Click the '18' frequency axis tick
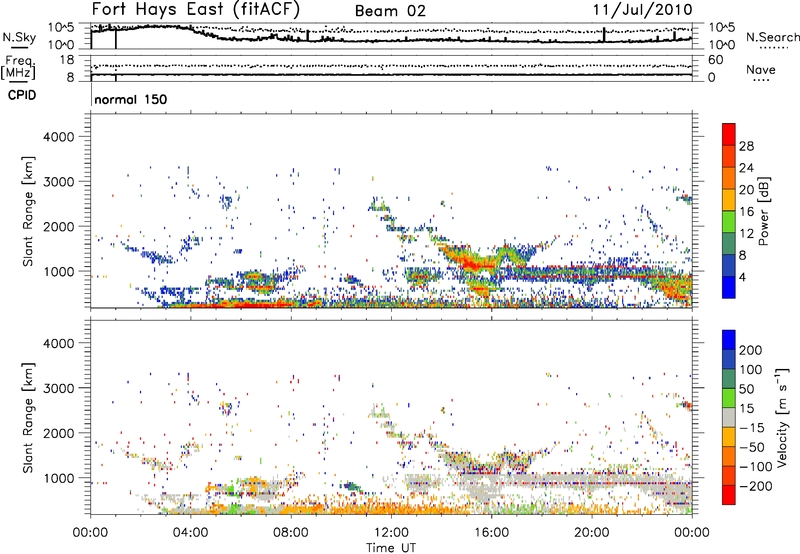The image size is (800, 554). pyautogui.click(x=67, y=60)
